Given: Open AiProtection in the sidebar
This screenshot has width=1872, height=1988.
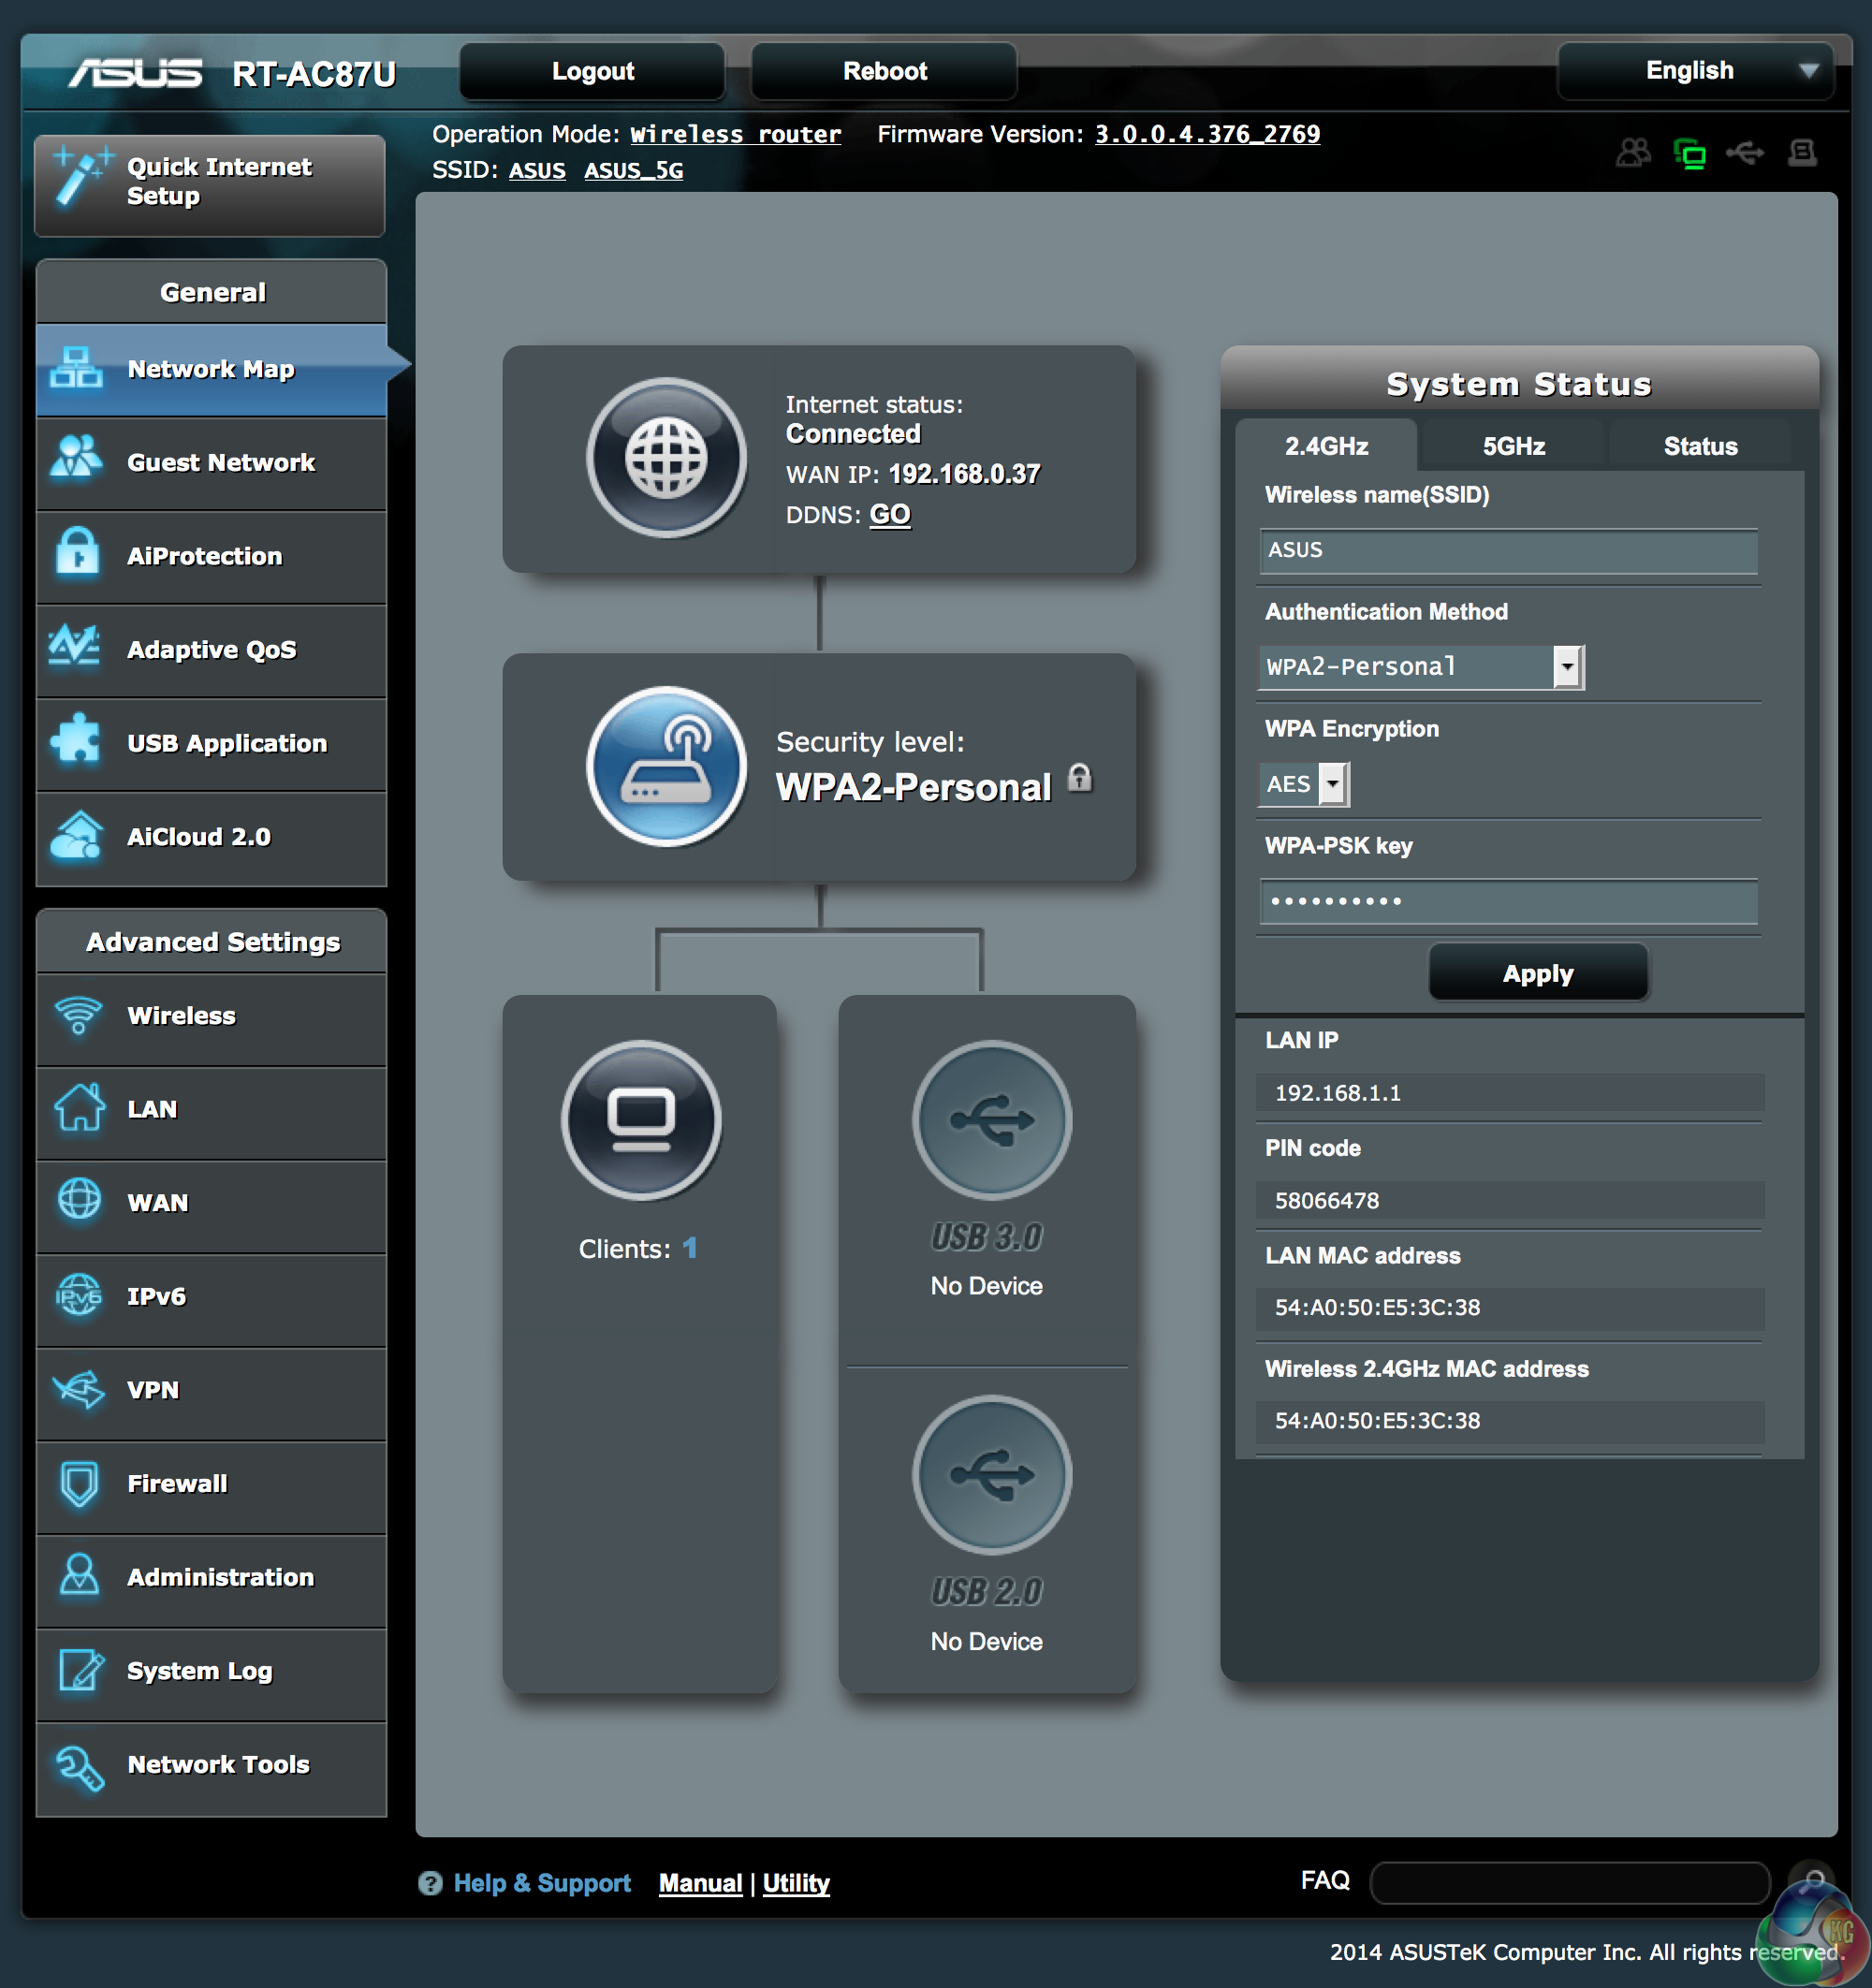Looking at the screenshot, I should (x=205, y=556).
